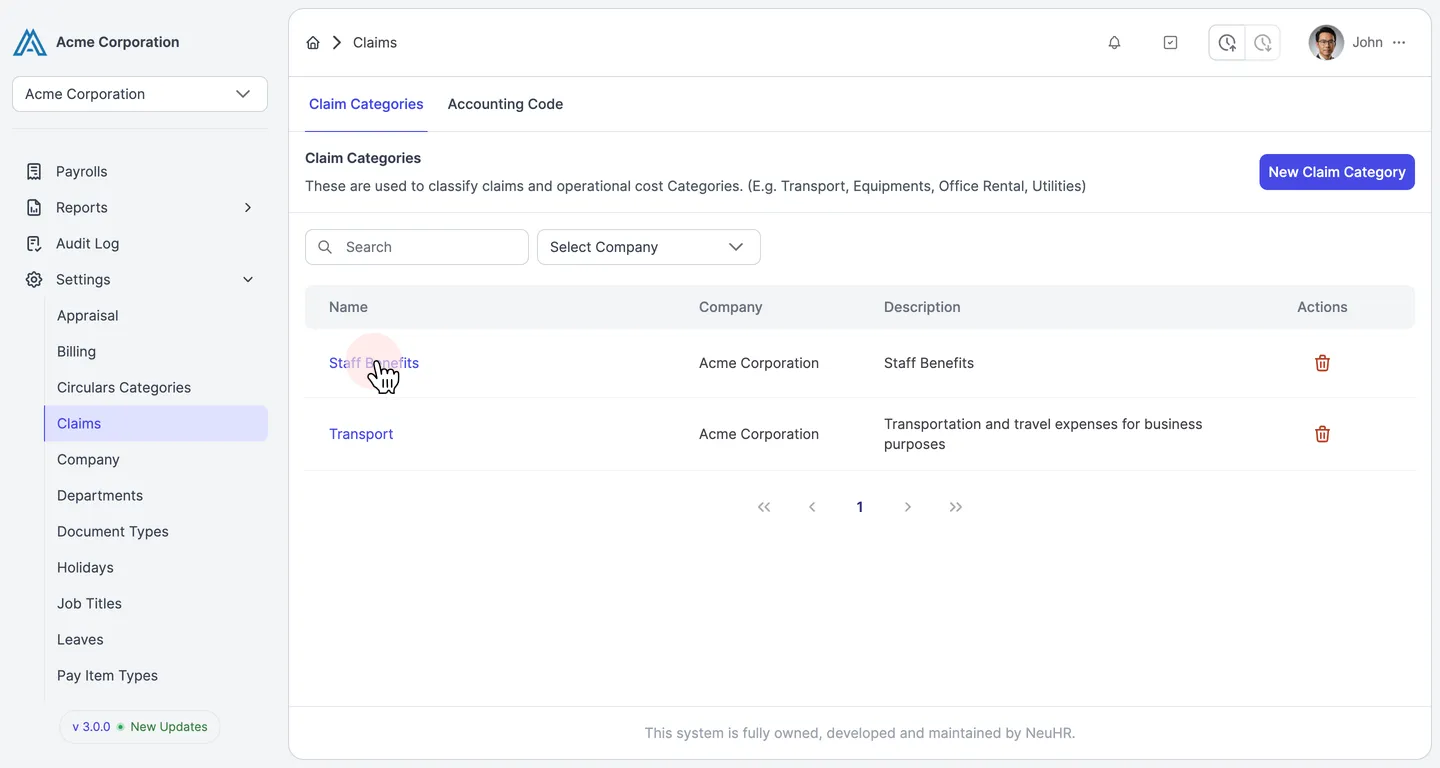Image resolution: width=1440 pixels, height=768 pixels.
Task: Delete the Transport claim category
Action: 1322,434
